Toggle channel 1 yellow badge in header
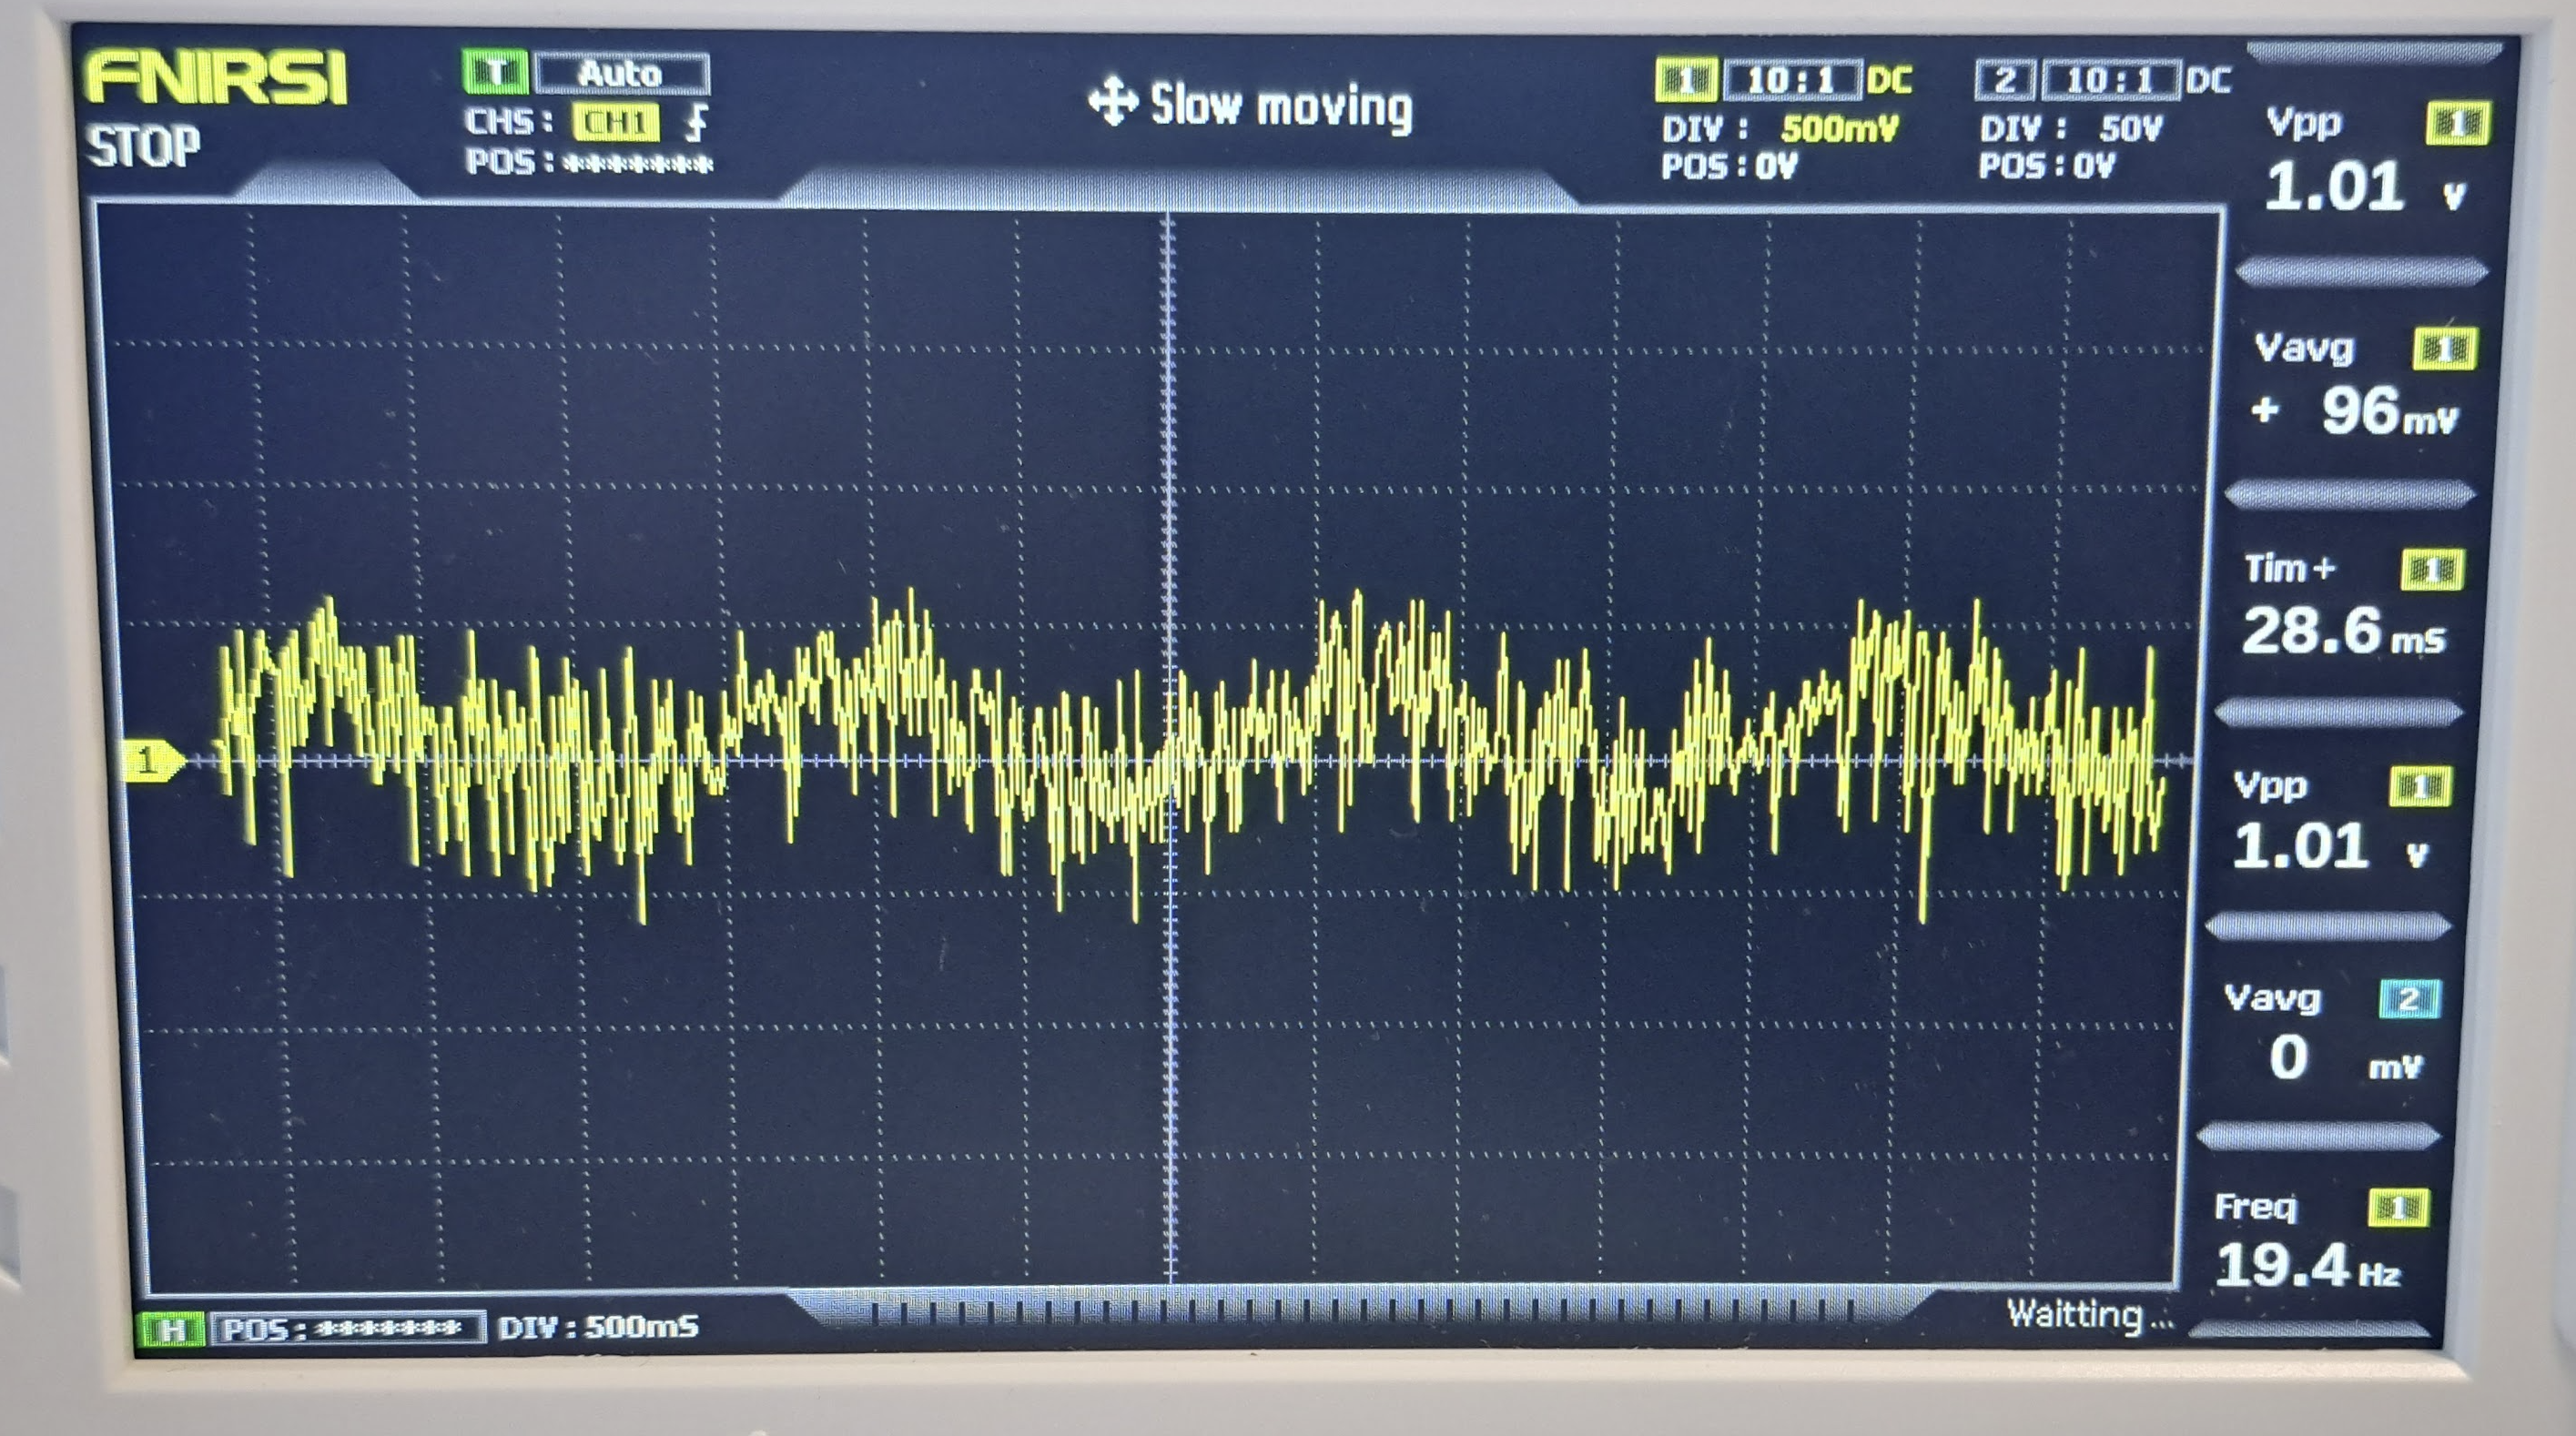Image resolution: width=2576 pixels, height=1436 pixels. tap(1686, 80)
